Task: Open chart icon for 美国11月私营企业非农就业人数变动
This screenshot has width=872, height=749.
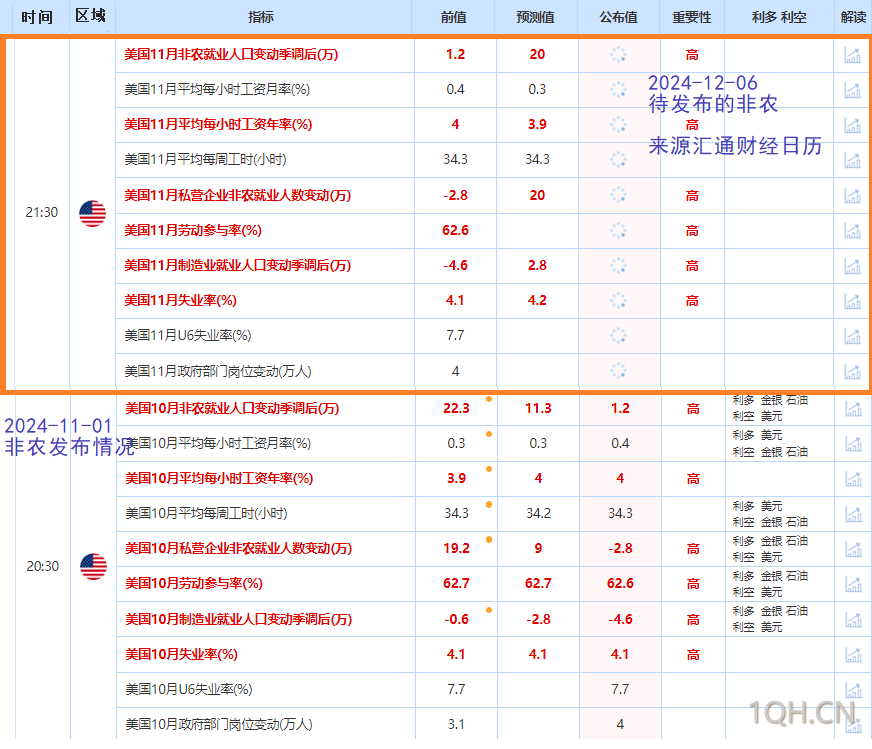Action: coord(852,196)
